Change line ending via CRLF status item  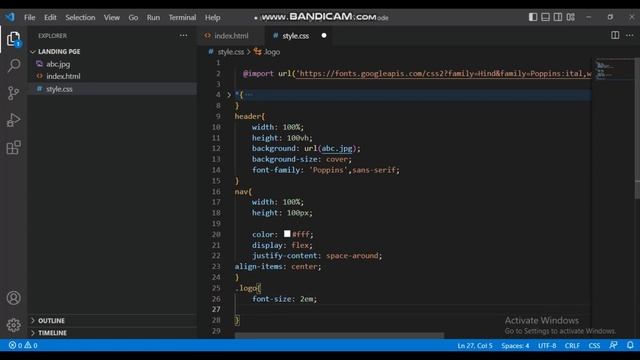pyautogui.click(x=572, y=345)
